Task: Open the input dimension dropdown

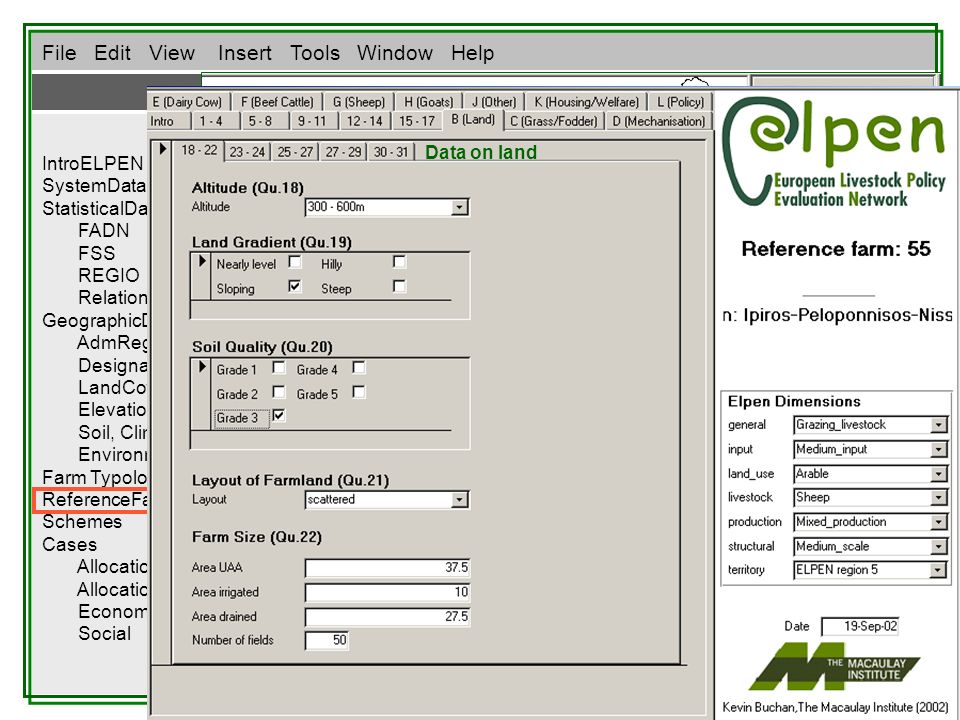Action: 939,449
